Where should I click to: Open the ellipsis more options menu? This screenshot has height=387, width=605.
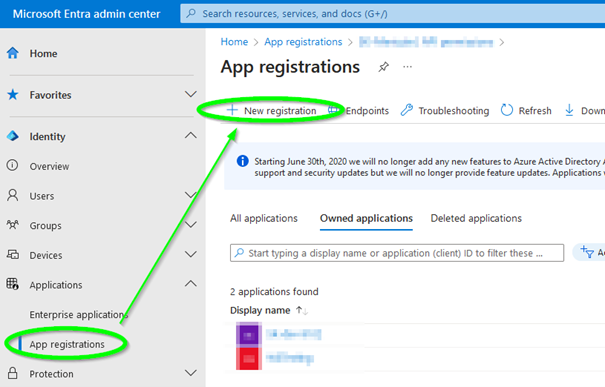(x=407, y=67)
